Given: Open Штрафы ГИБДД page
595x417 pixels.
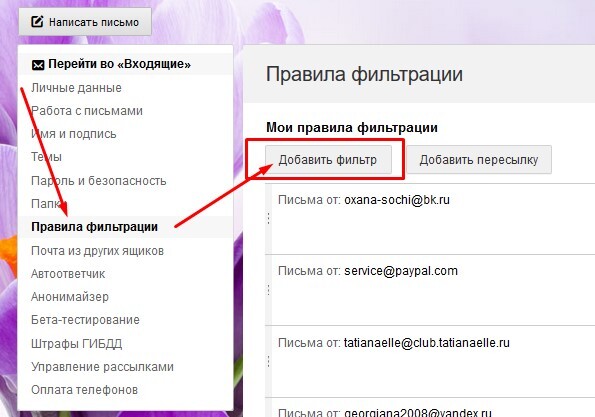Looking at the screenshot, I should pos(77,343).
